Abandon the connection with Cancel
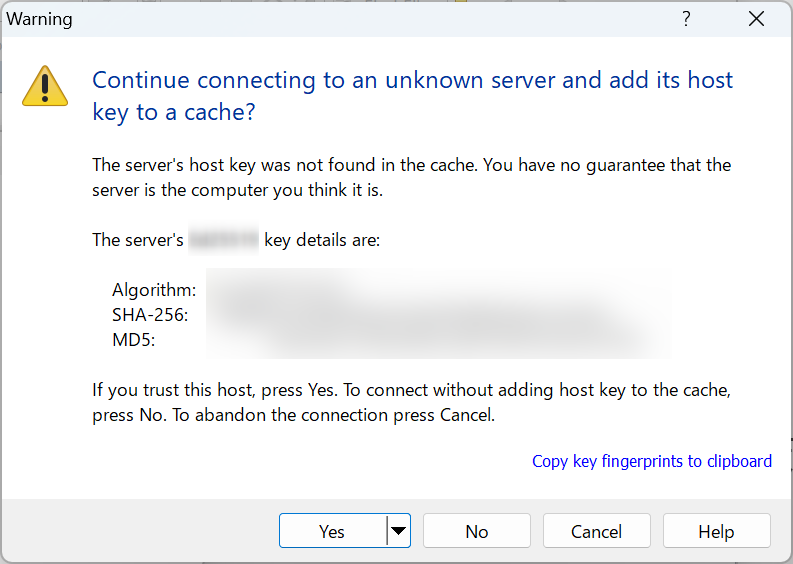This screenshot has height=564, width=793. pos(596,531)
